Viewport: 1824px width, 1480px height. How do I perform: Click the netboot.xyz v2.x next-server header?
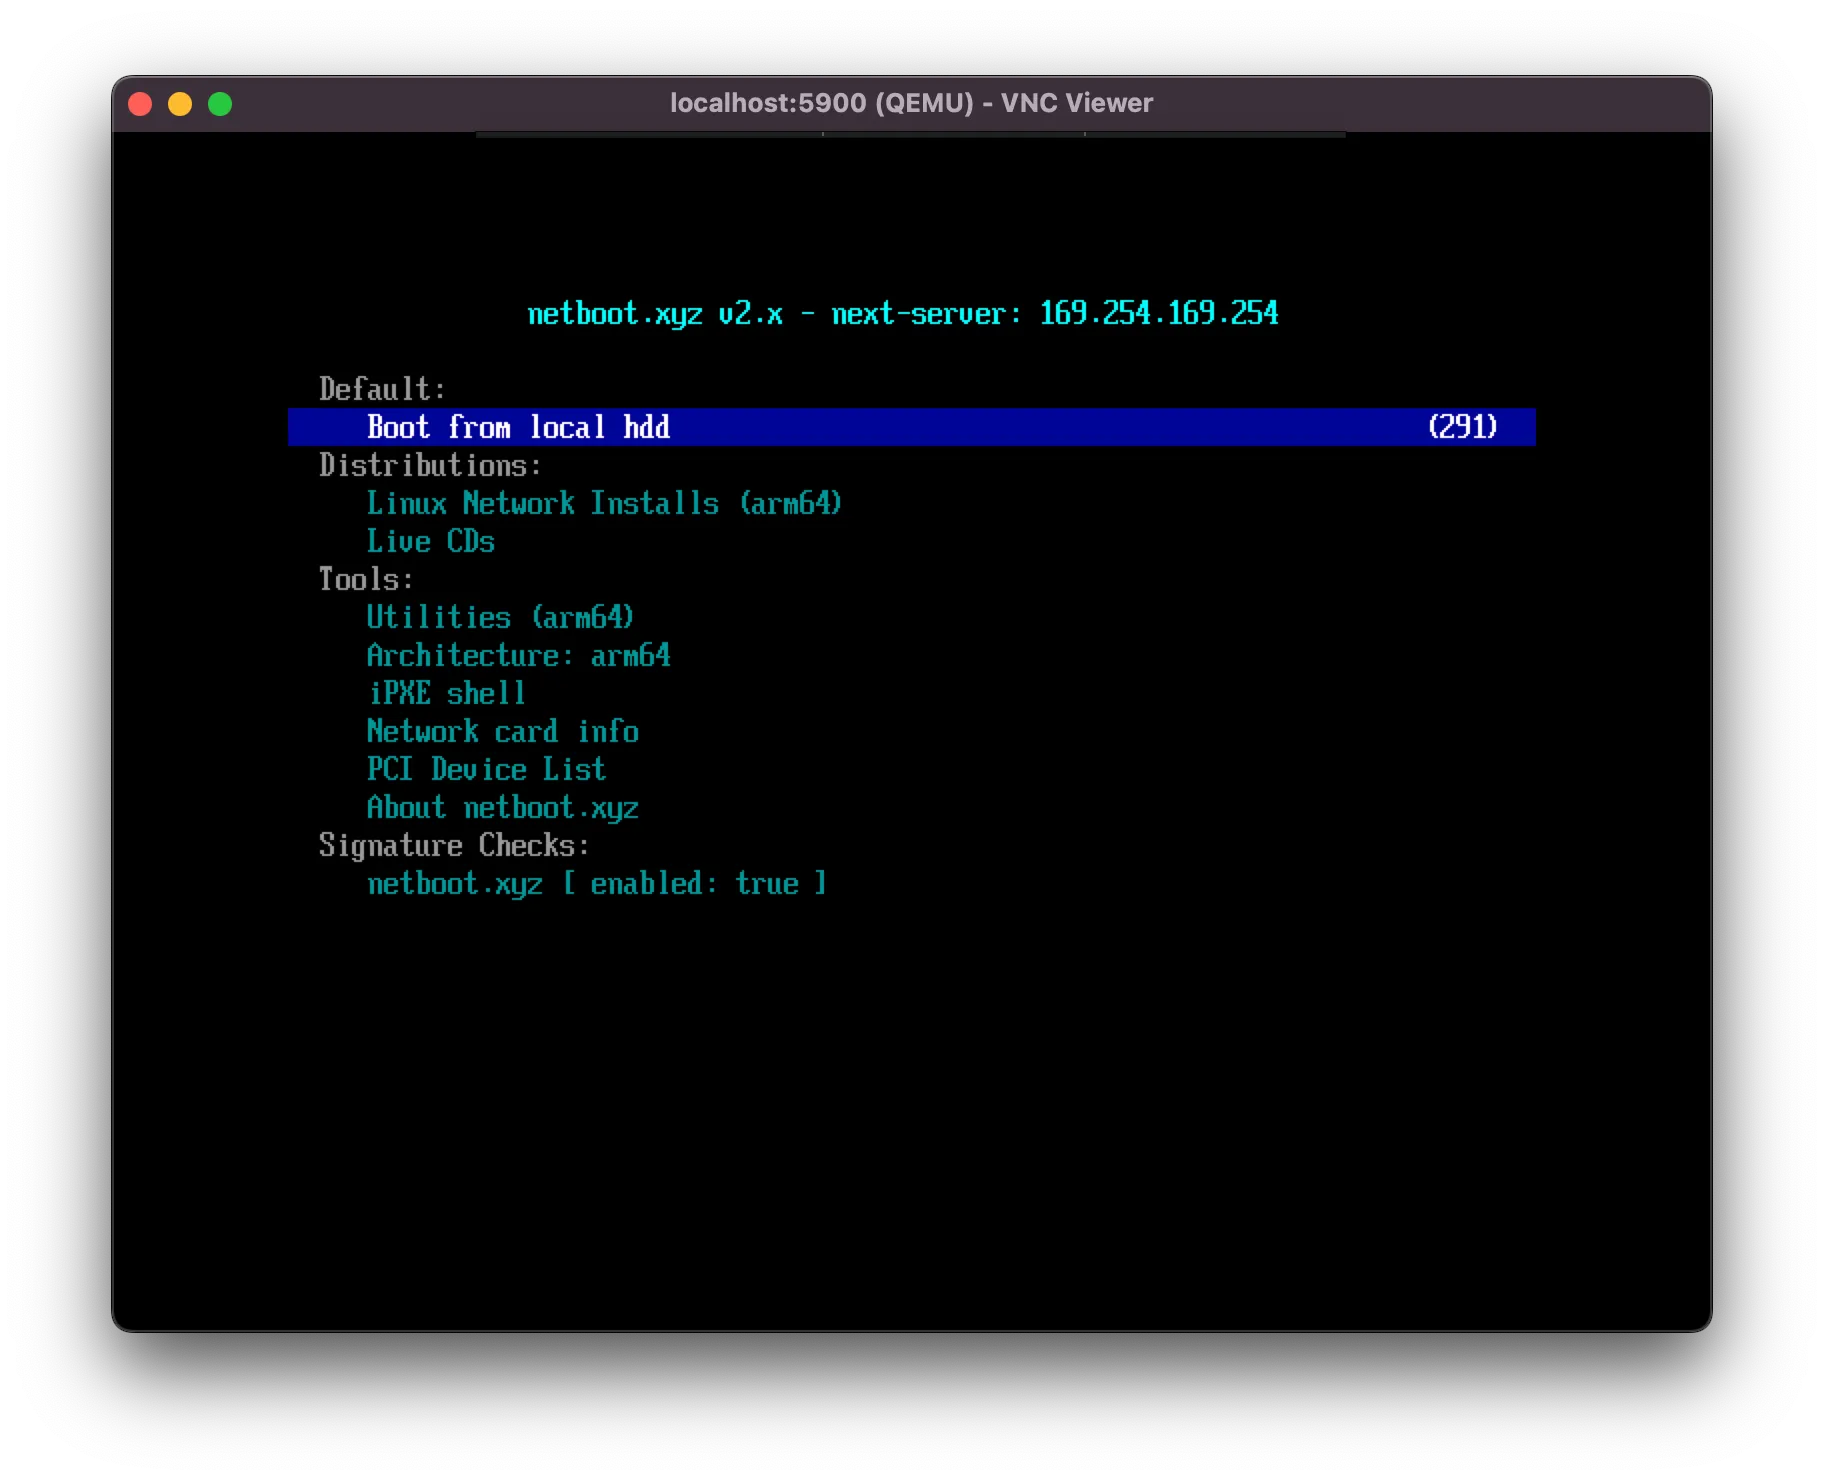pos(903,313)
